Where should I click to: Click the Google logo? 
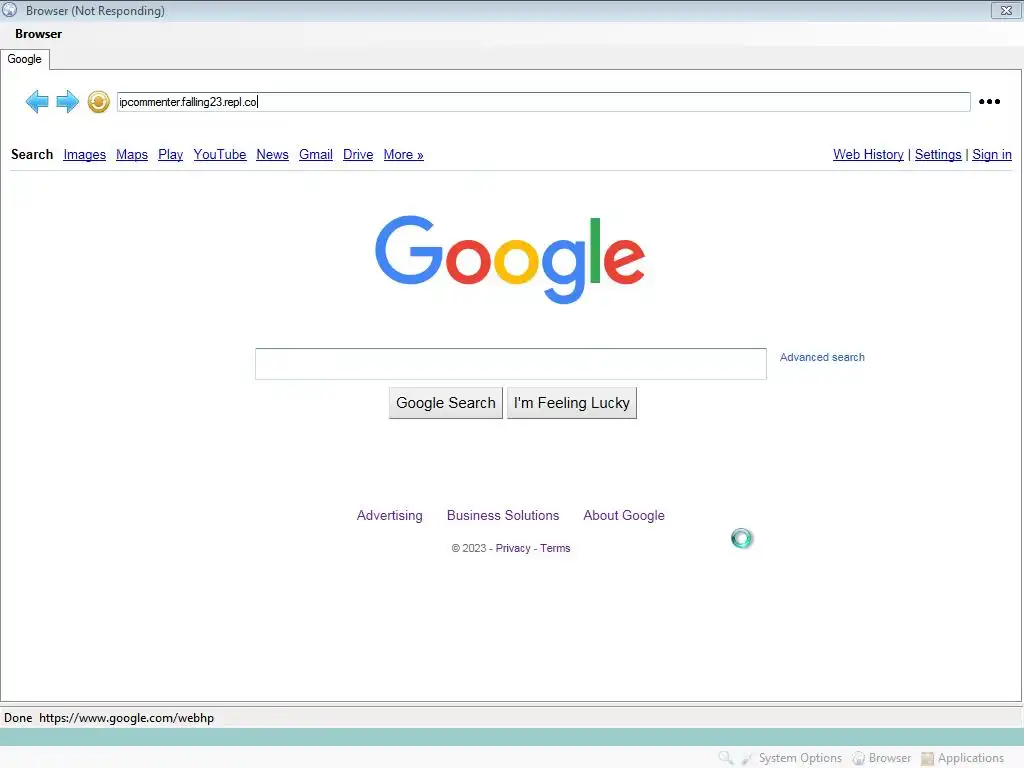(510, 259)
